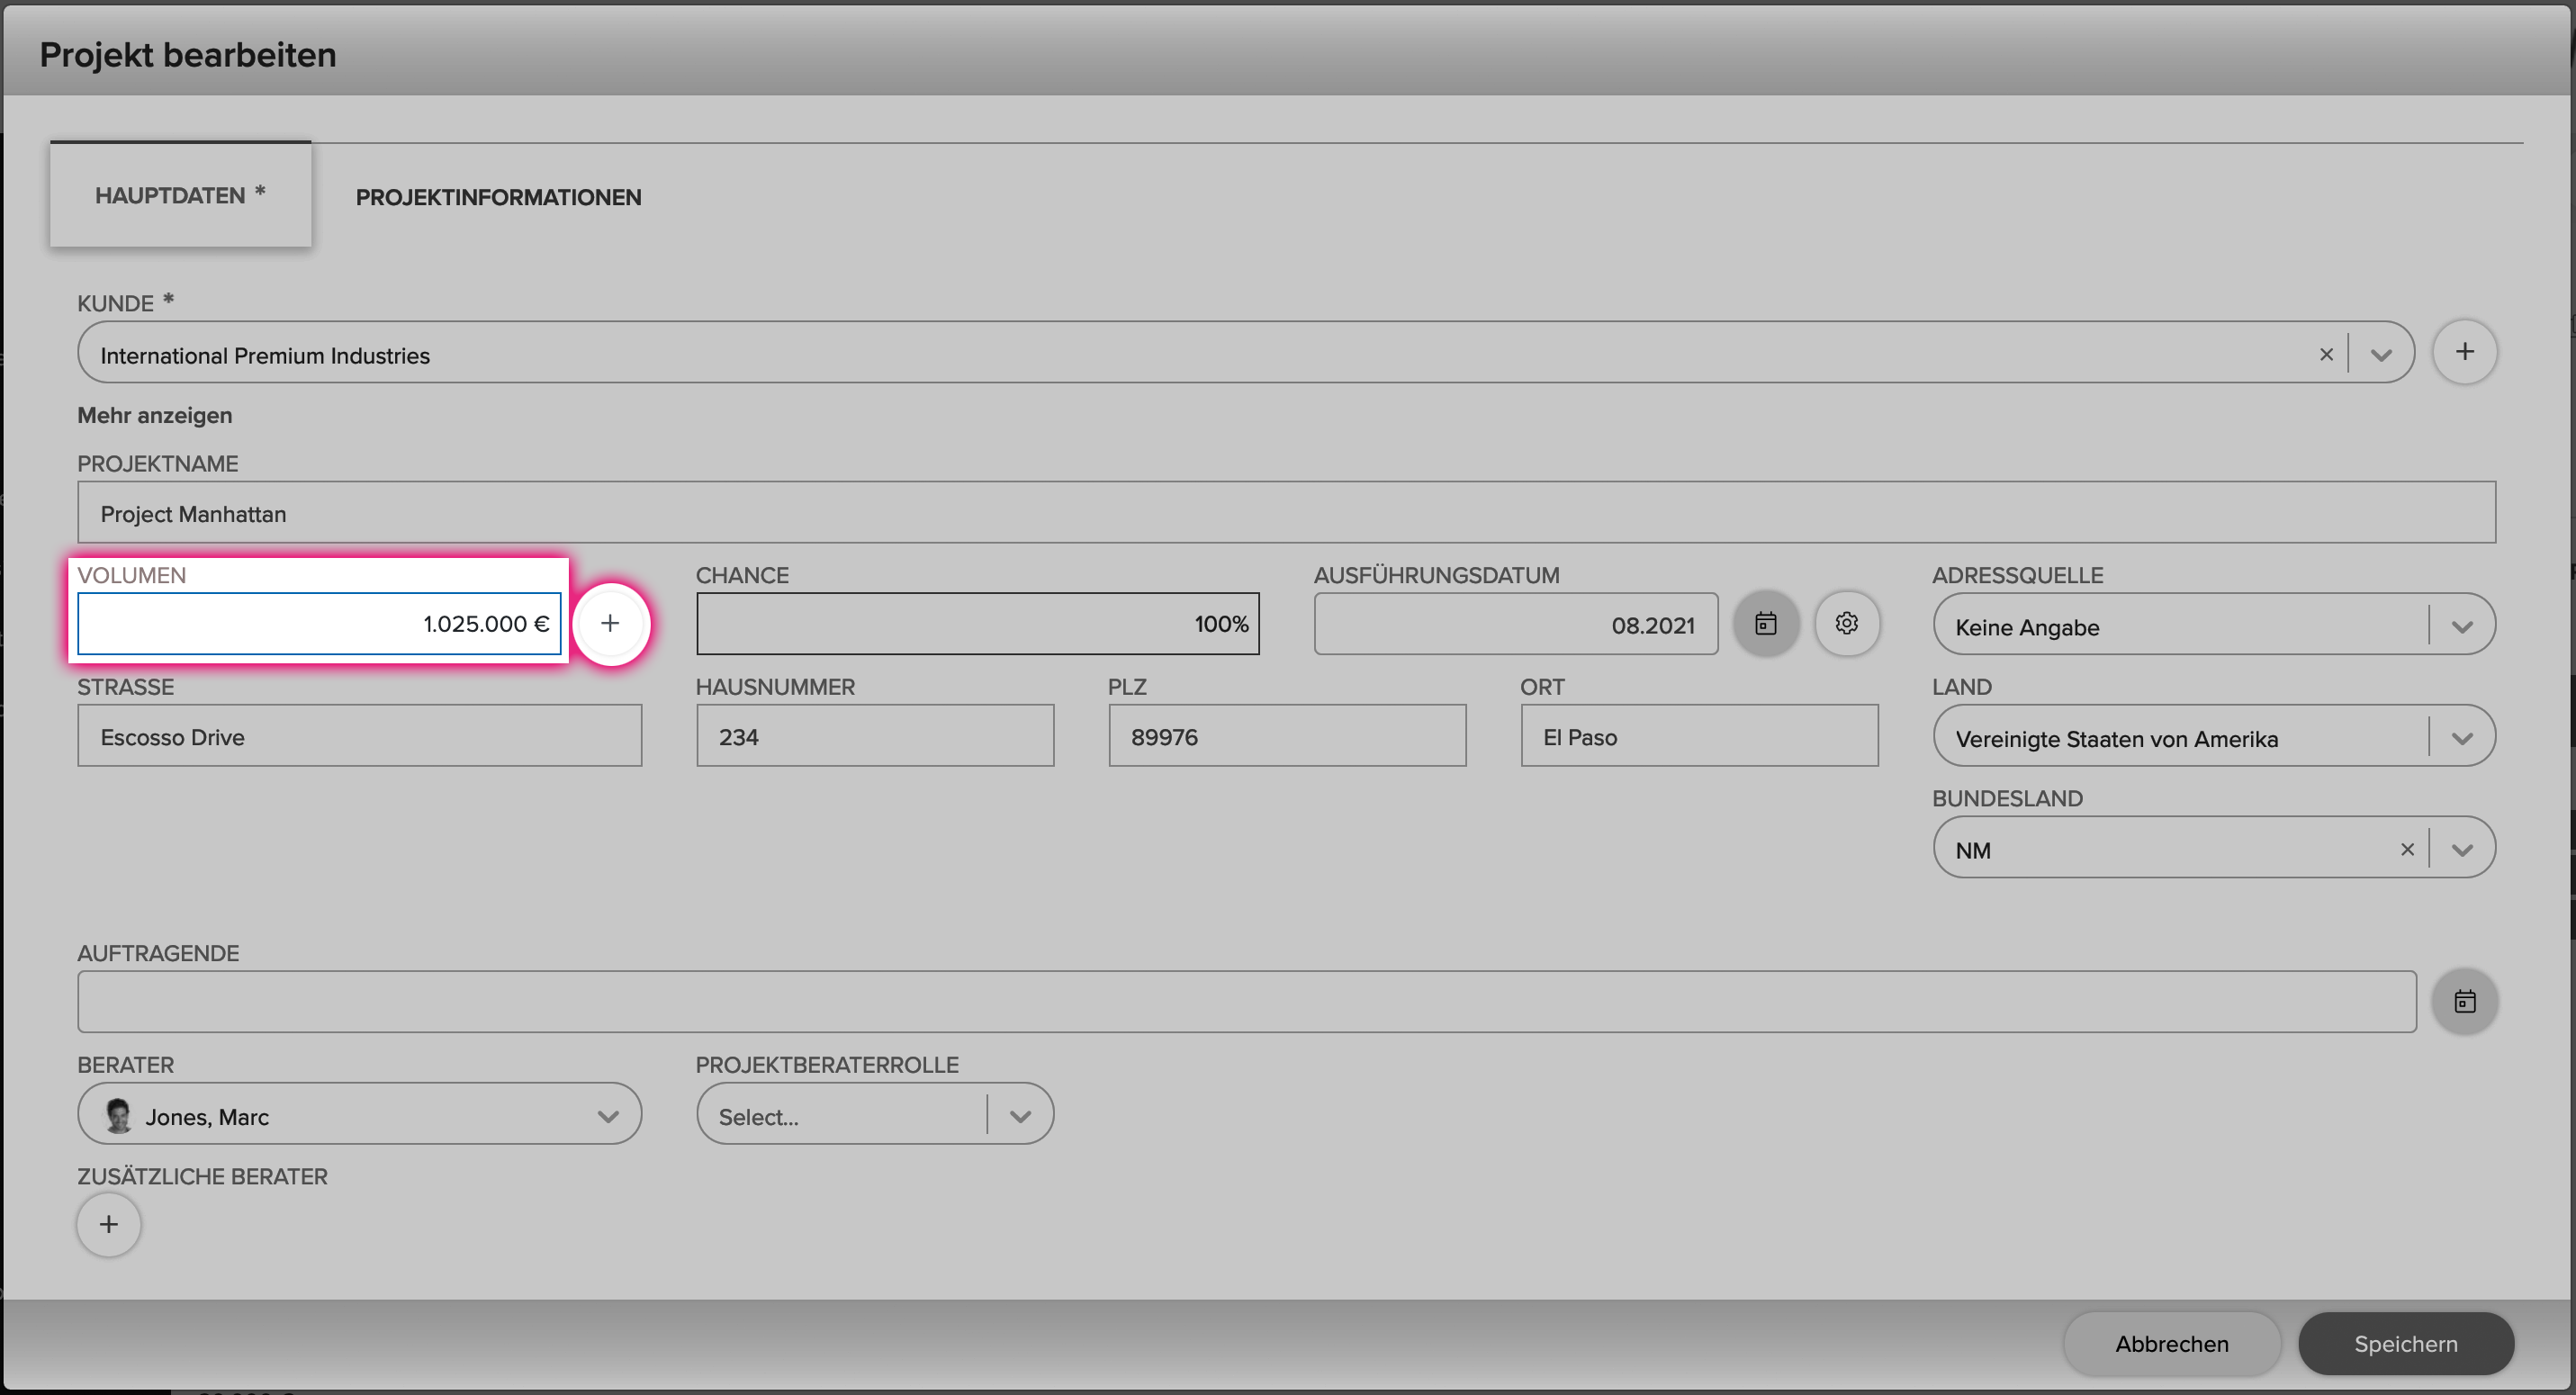Switch to Hauptdaten tab
This screenshot has width=2576, height=1395.
coord(181,194)
